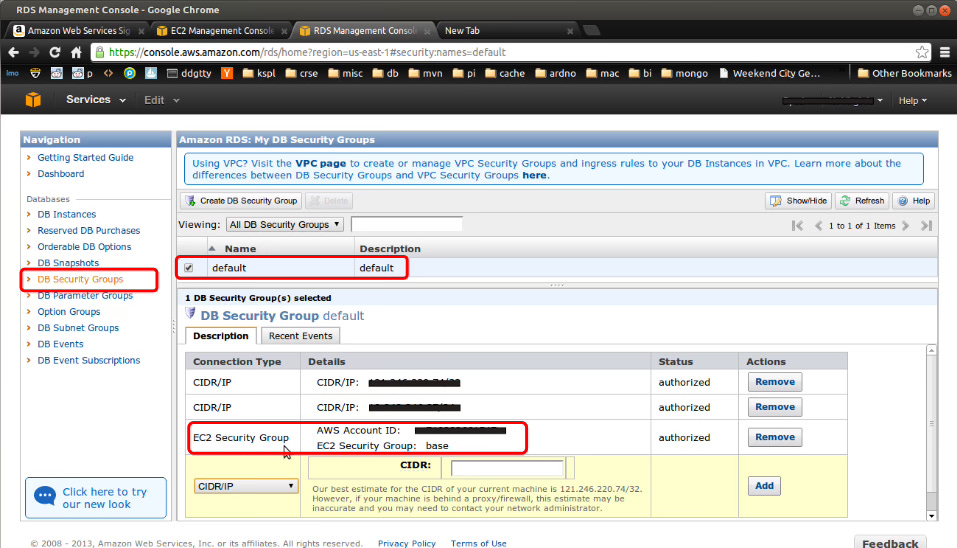Click the site security lock icon
Screen dimensions: 957x548
(100, 52)
